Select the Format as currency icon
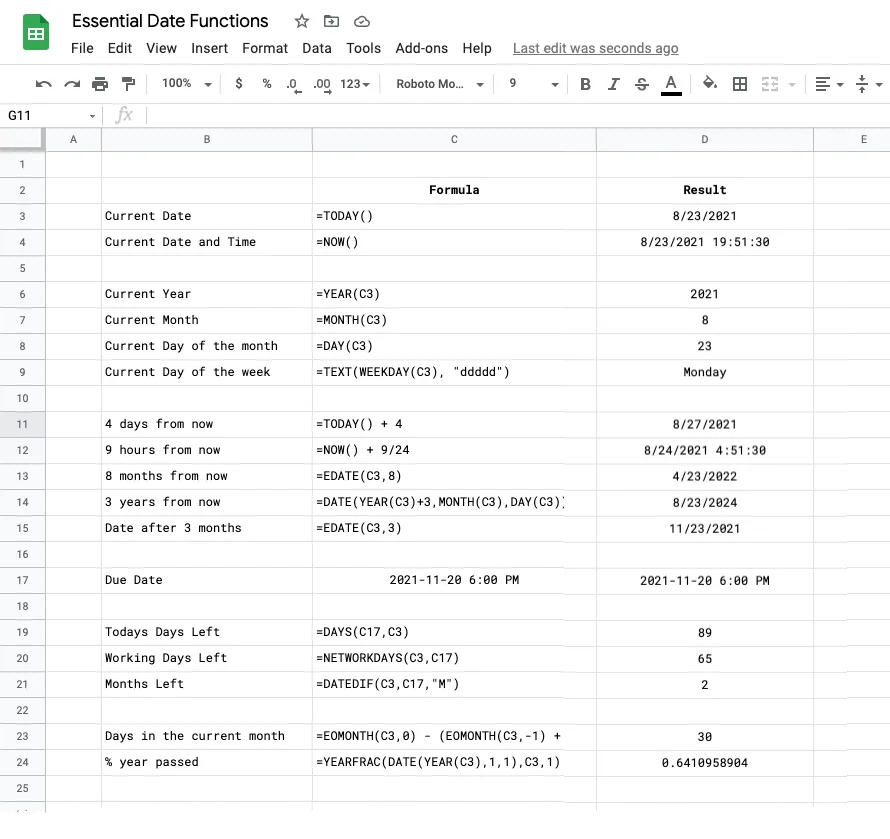Image resolution: width=890 pixels, height=839 pixels. 238,84
